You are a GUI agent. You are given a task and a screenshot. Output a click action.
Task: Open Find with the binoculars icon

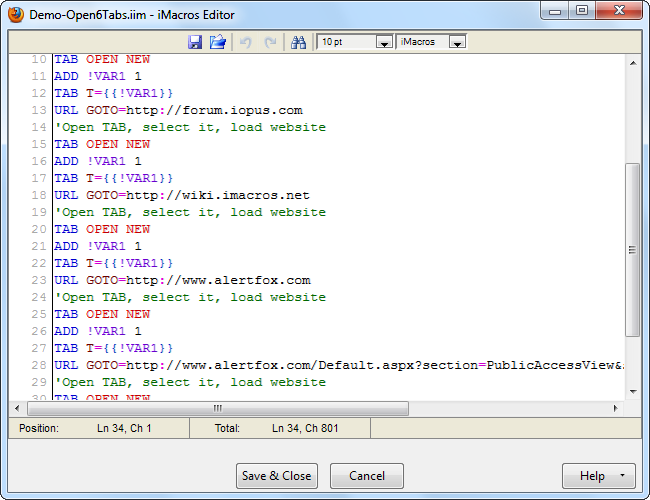(298, 42)
